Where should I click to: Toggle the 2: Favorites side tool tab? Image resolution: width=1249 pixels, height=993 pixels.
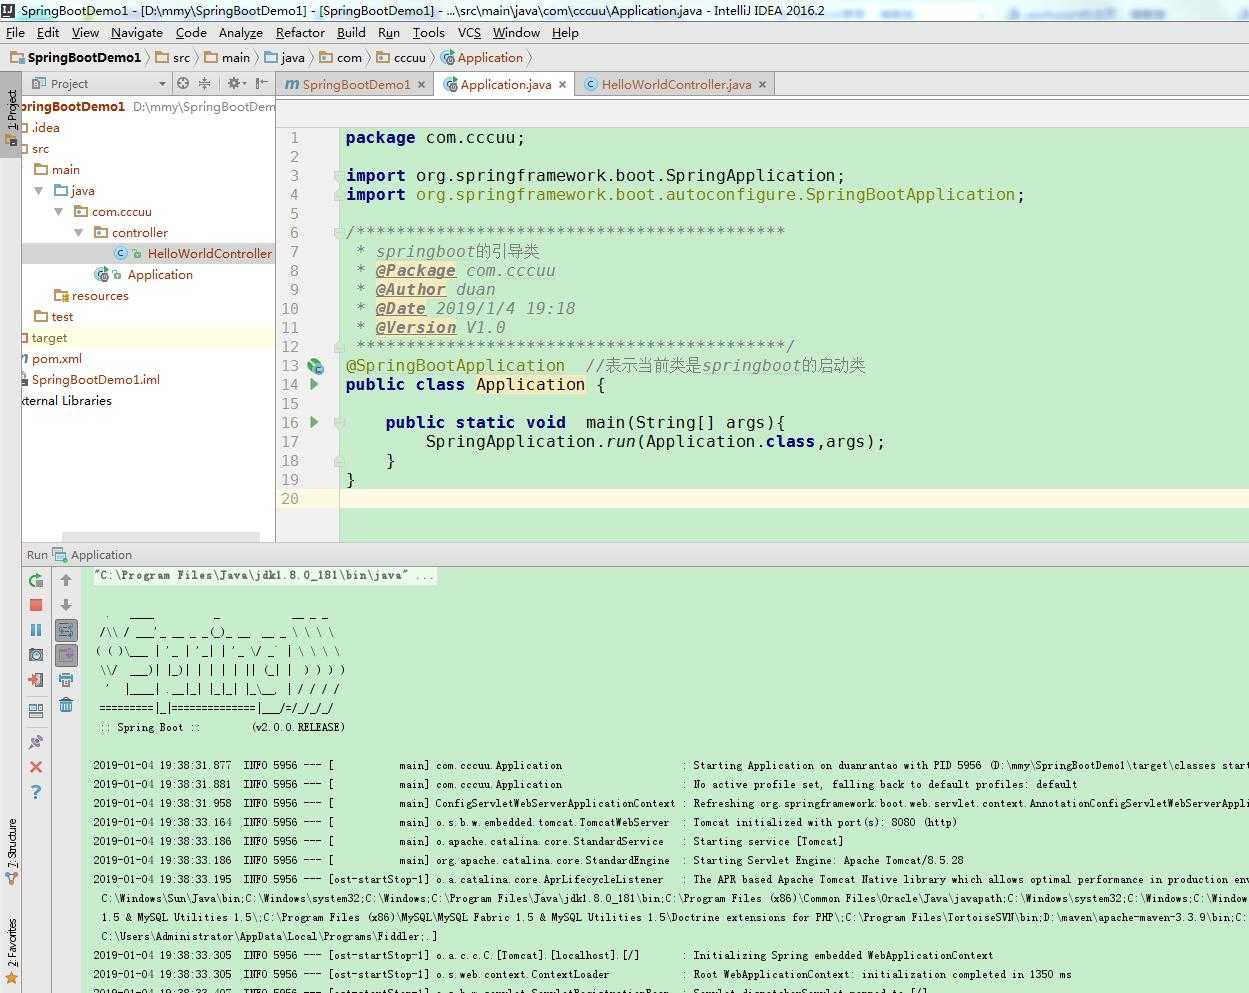pos(11,951)
